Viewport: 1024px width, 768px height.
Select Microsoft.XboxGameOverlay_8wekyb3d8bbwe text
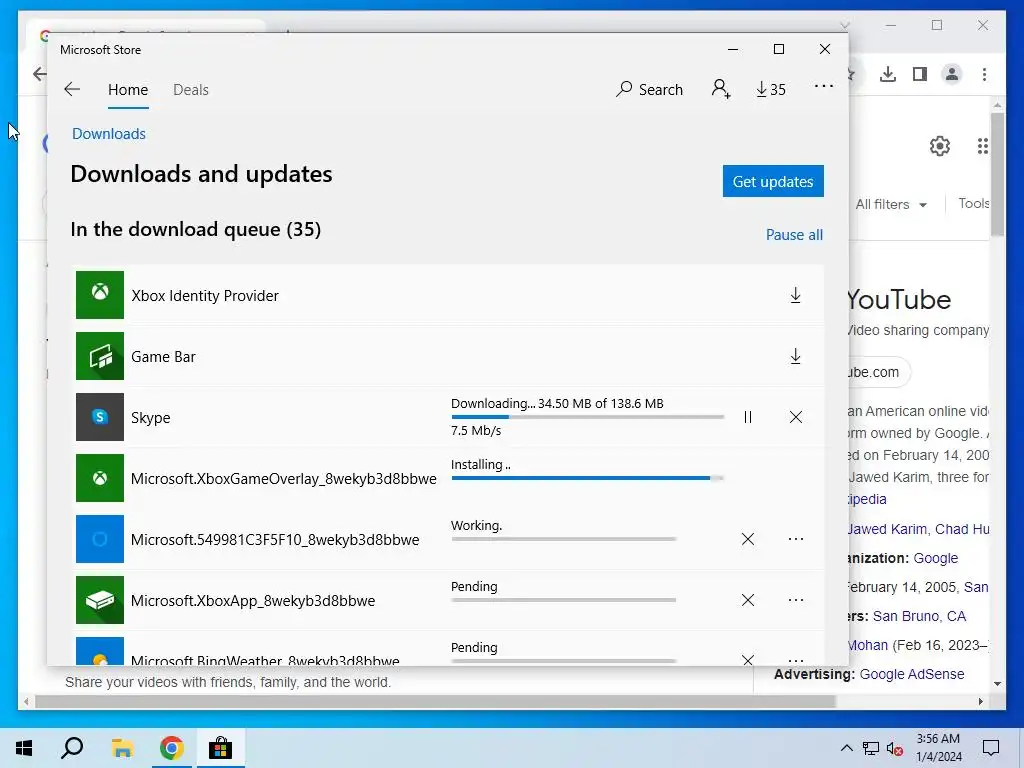[283, 479]
